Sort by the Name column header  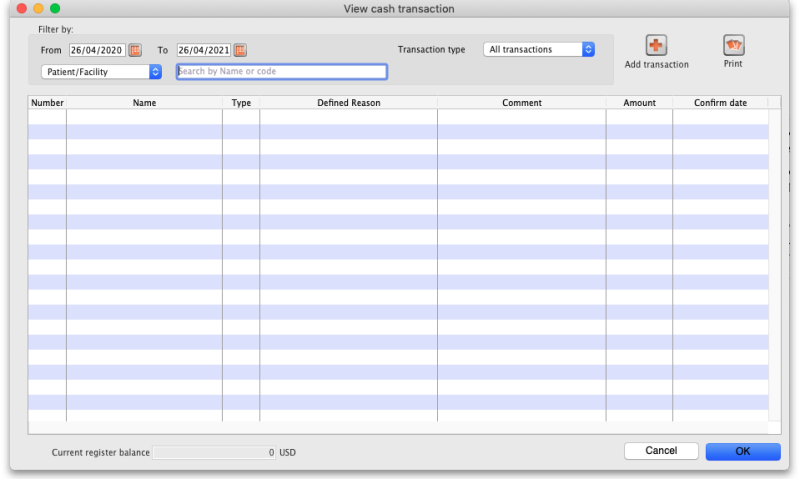144,103
